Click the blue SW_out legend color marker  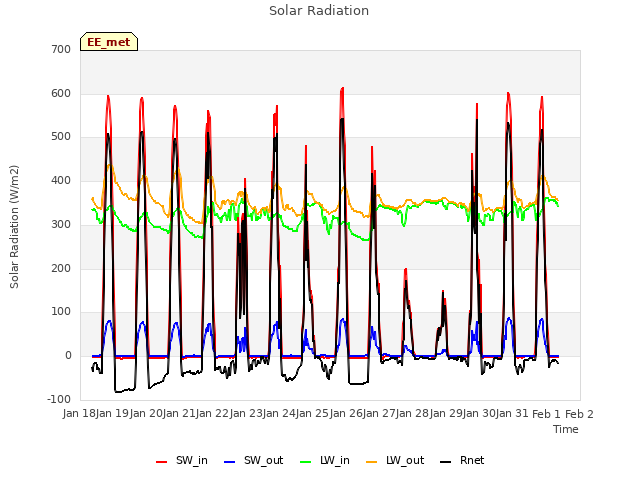230,462
